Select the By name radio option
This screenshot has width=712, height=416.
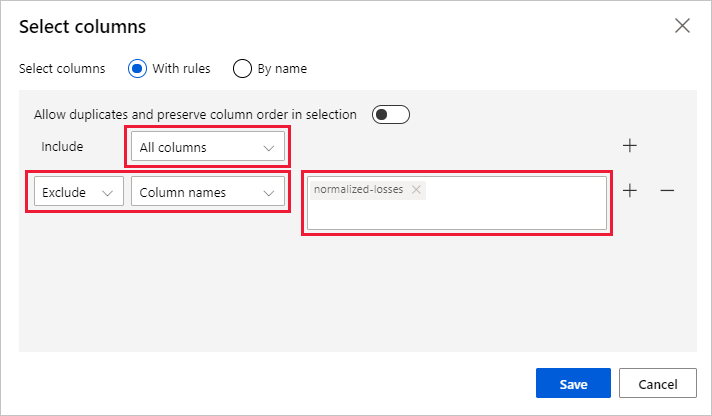[242, 69]
